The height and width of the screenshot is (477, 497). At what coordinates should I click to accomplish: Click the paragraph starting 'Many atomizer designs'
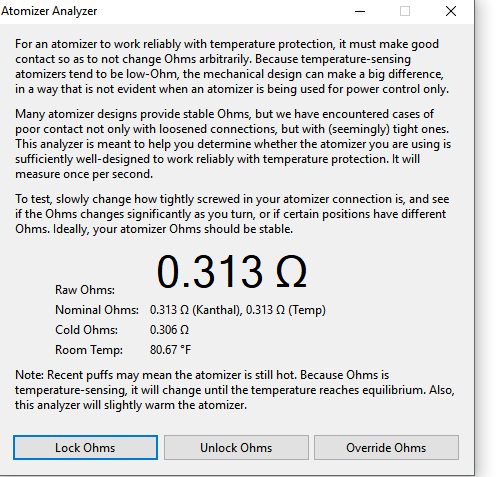(233, 144)
